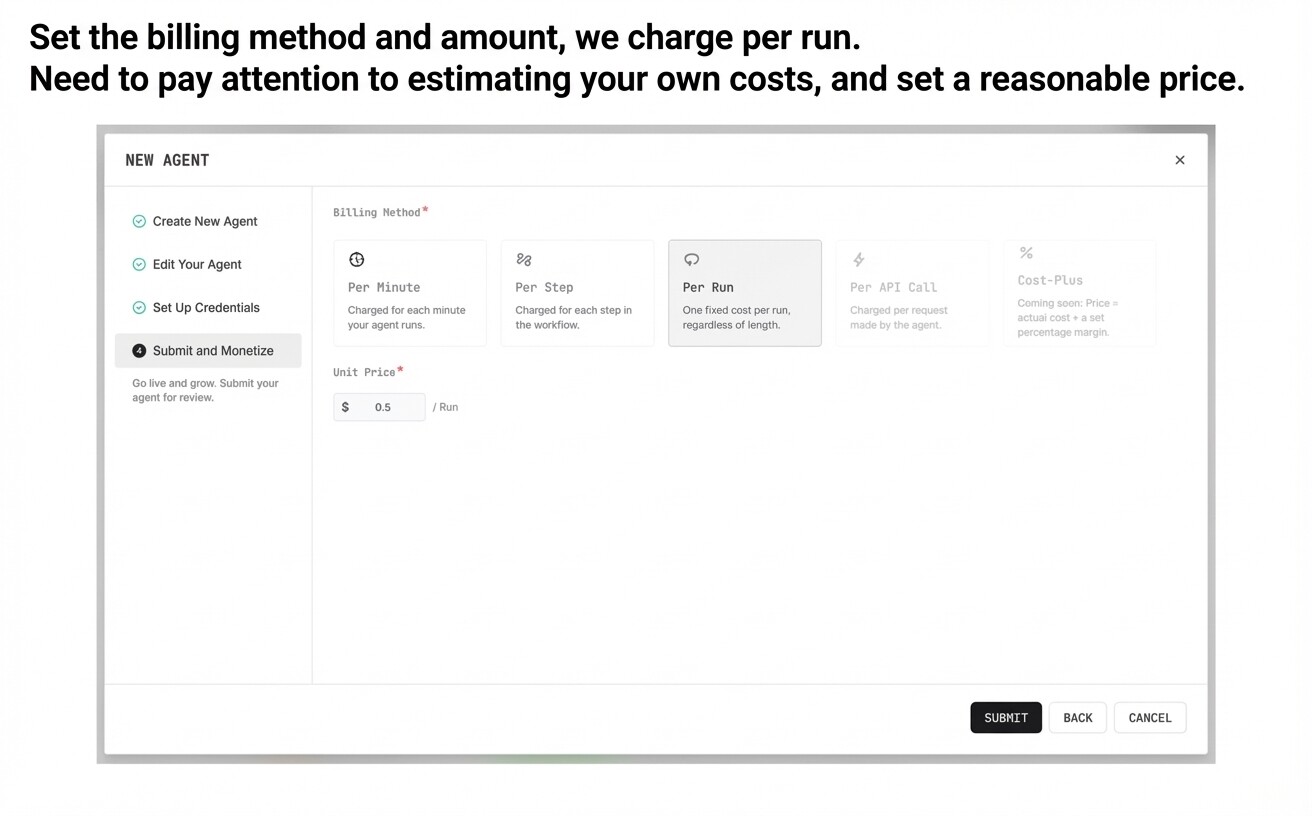
Task: Click the checkmark icon beside Edit Your Agent
Action: click(139, 265)
